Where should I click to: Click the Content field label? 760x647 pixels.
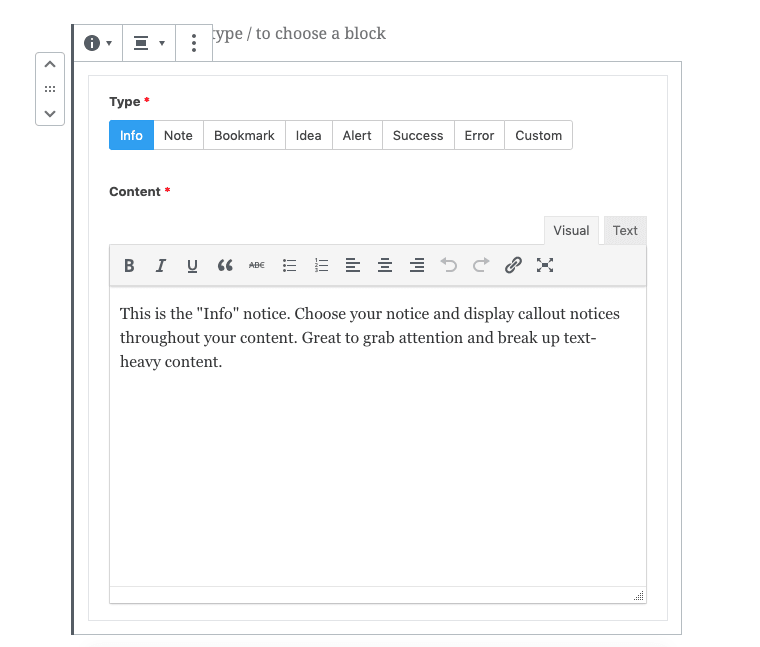[x=135, y=191]
